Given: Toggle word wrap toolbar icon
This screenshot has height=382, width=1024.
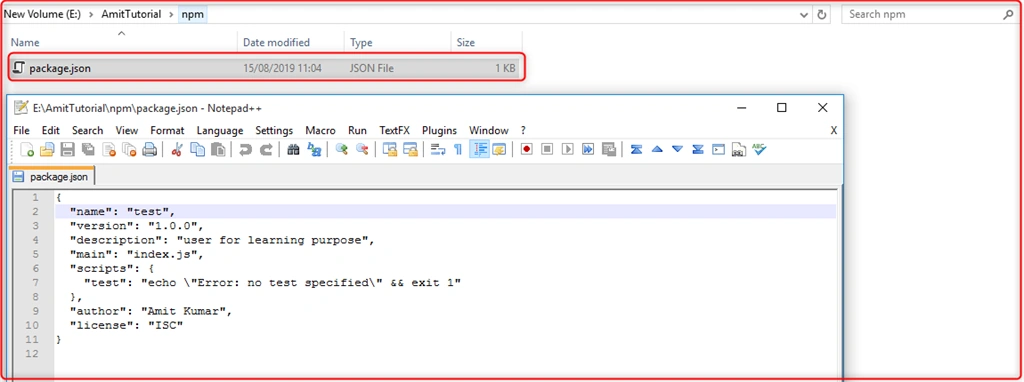Looking at the screenshot, I should [x=437, y=150].
